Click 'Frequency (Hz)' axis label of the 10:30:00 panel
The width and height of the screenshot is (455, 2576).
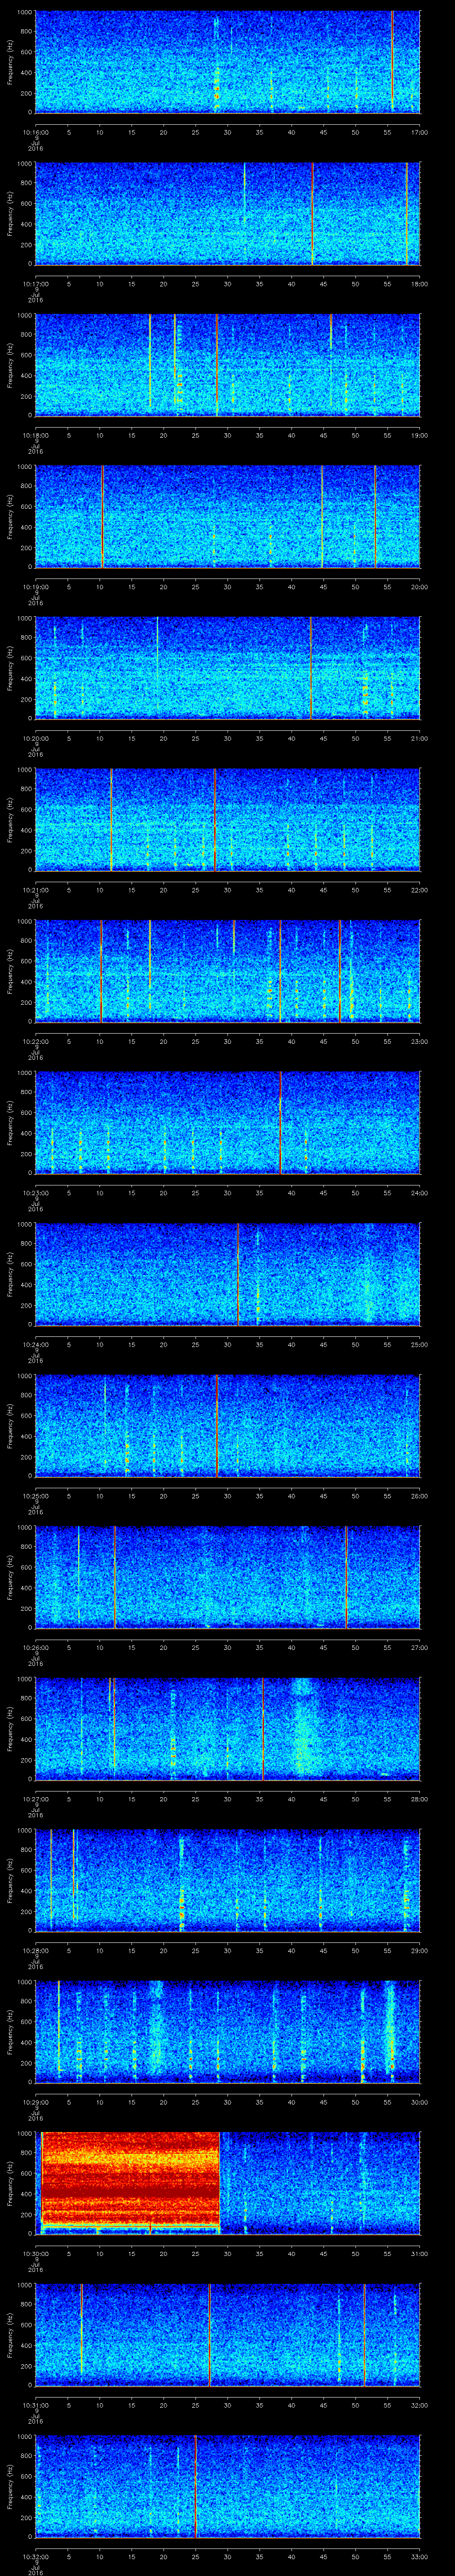[10, 2183]
